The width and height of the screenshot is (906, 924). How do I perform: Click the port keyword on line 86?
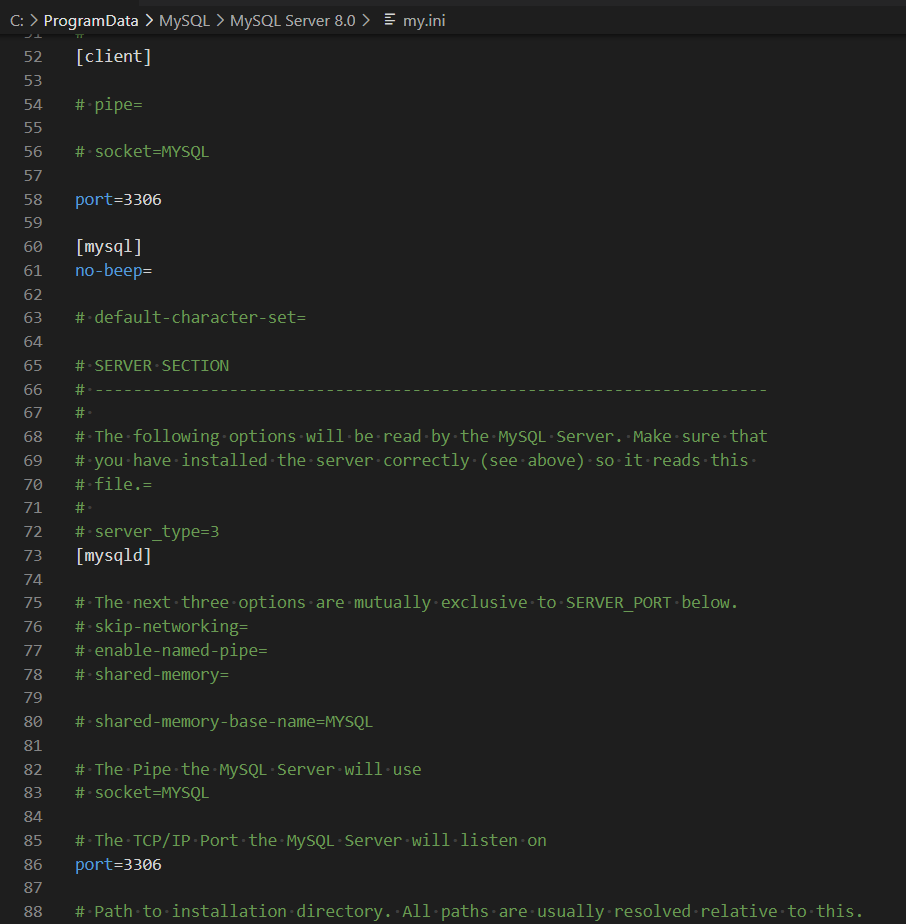(x=93, y=864)
